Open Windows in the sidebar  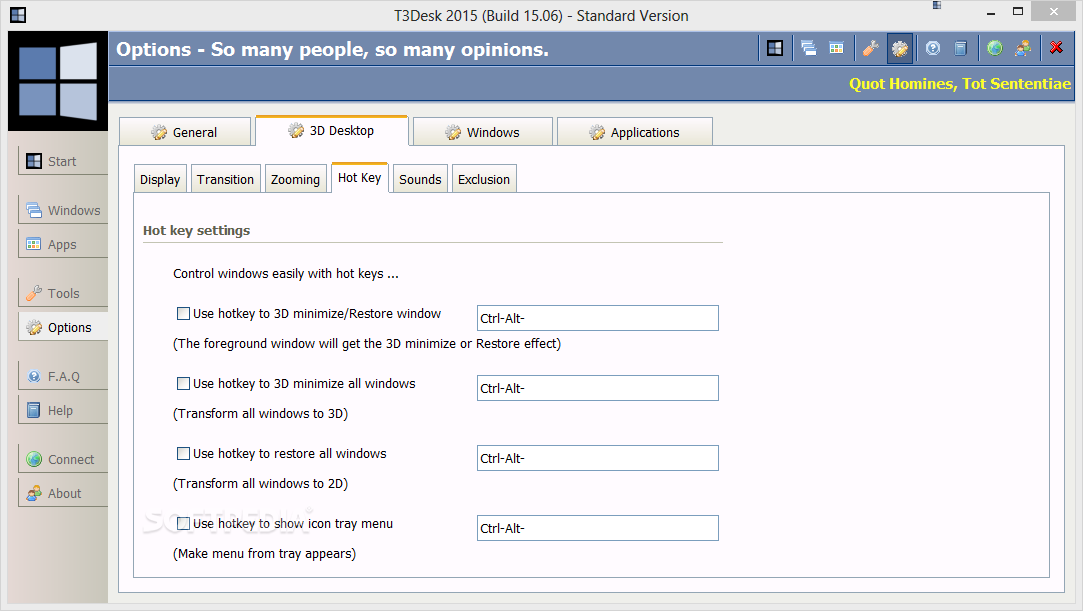pos(63,210)
